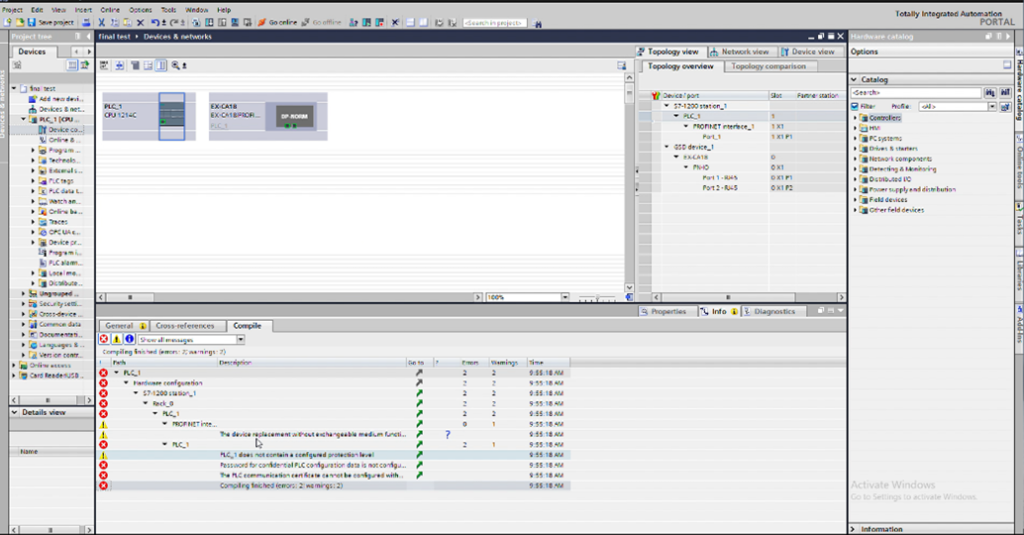Select Port 2 - RJ45 row
The height and width of the screenshot is (535, 1024).
pos(741,187)
